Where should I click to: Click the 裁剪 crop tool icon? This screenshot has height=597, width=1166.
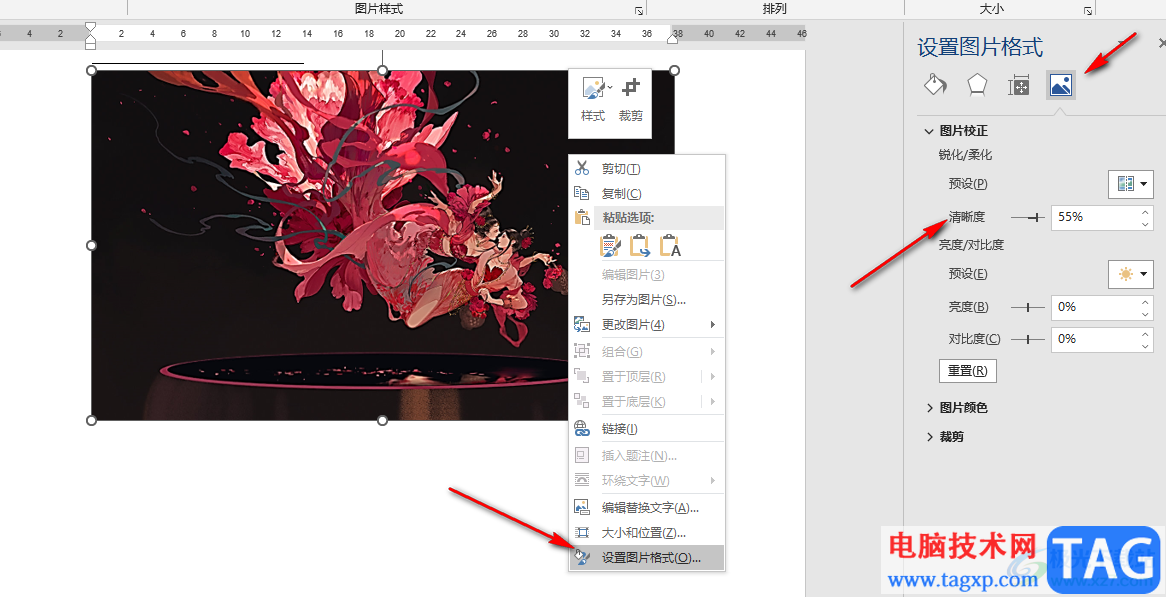pos(631,88)
